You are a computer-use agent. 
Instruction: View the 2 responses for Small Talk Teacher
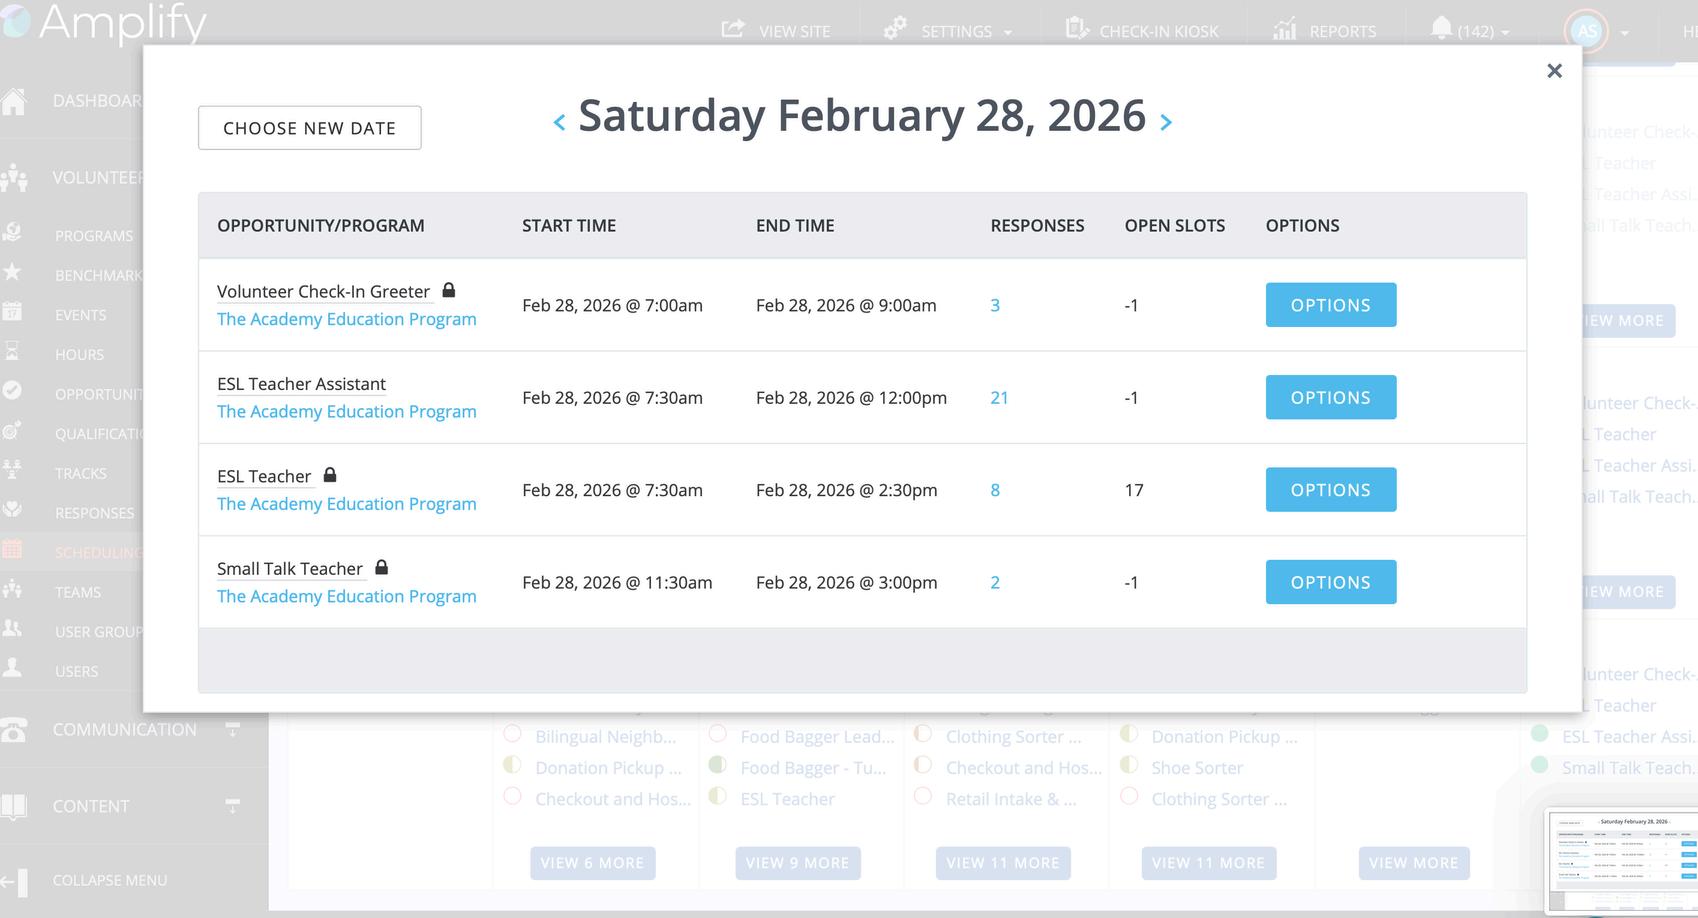(x=995, y=582)
